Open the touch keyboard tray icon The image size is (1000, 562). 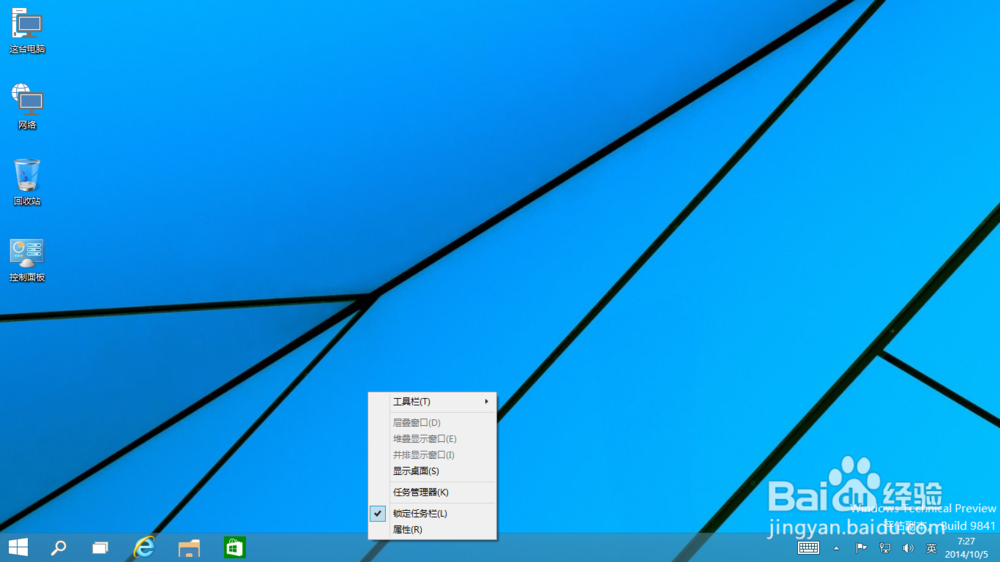pyautogui.click(x=808, y=547)
